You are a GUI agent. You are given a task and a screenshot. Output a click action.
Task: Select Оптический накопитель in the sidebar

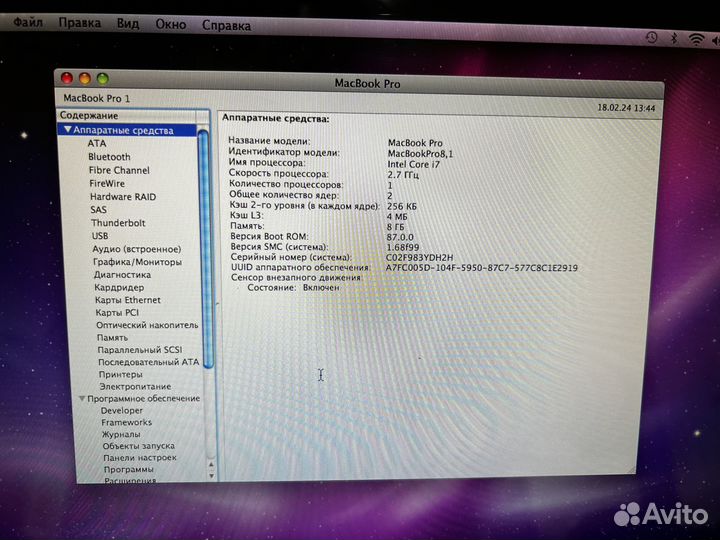(x=147, y=325)
